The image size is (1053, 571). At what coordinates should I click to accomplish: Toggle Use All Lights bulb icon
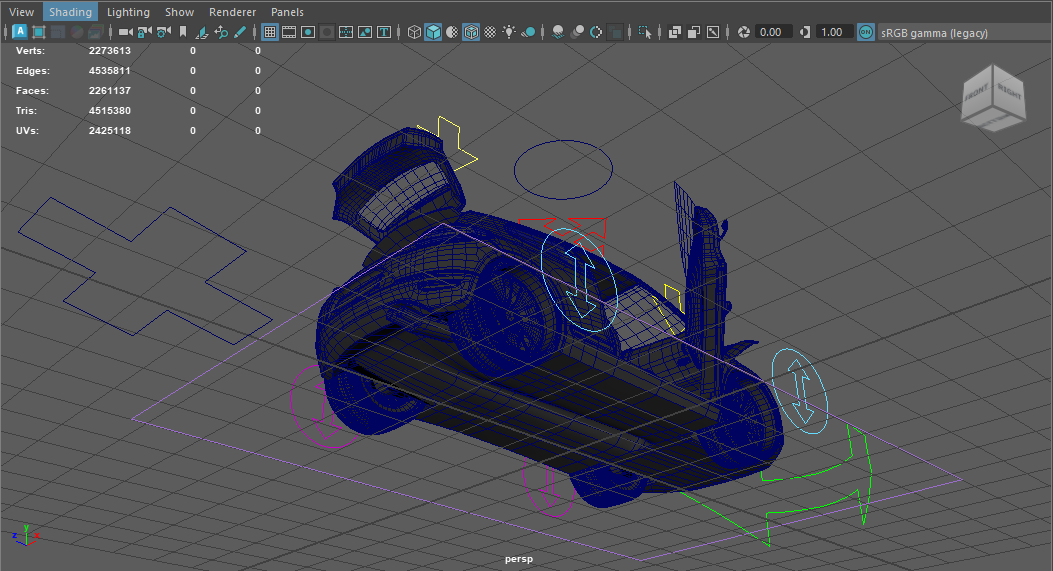tap(510, 32)
